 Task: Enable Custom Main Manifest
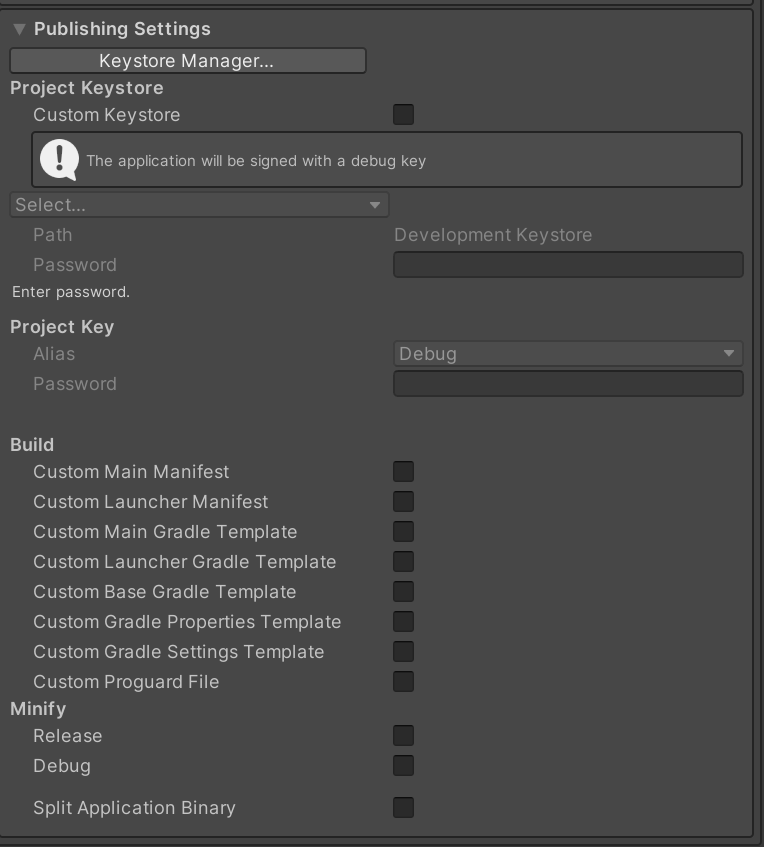[x=403, y=471]
